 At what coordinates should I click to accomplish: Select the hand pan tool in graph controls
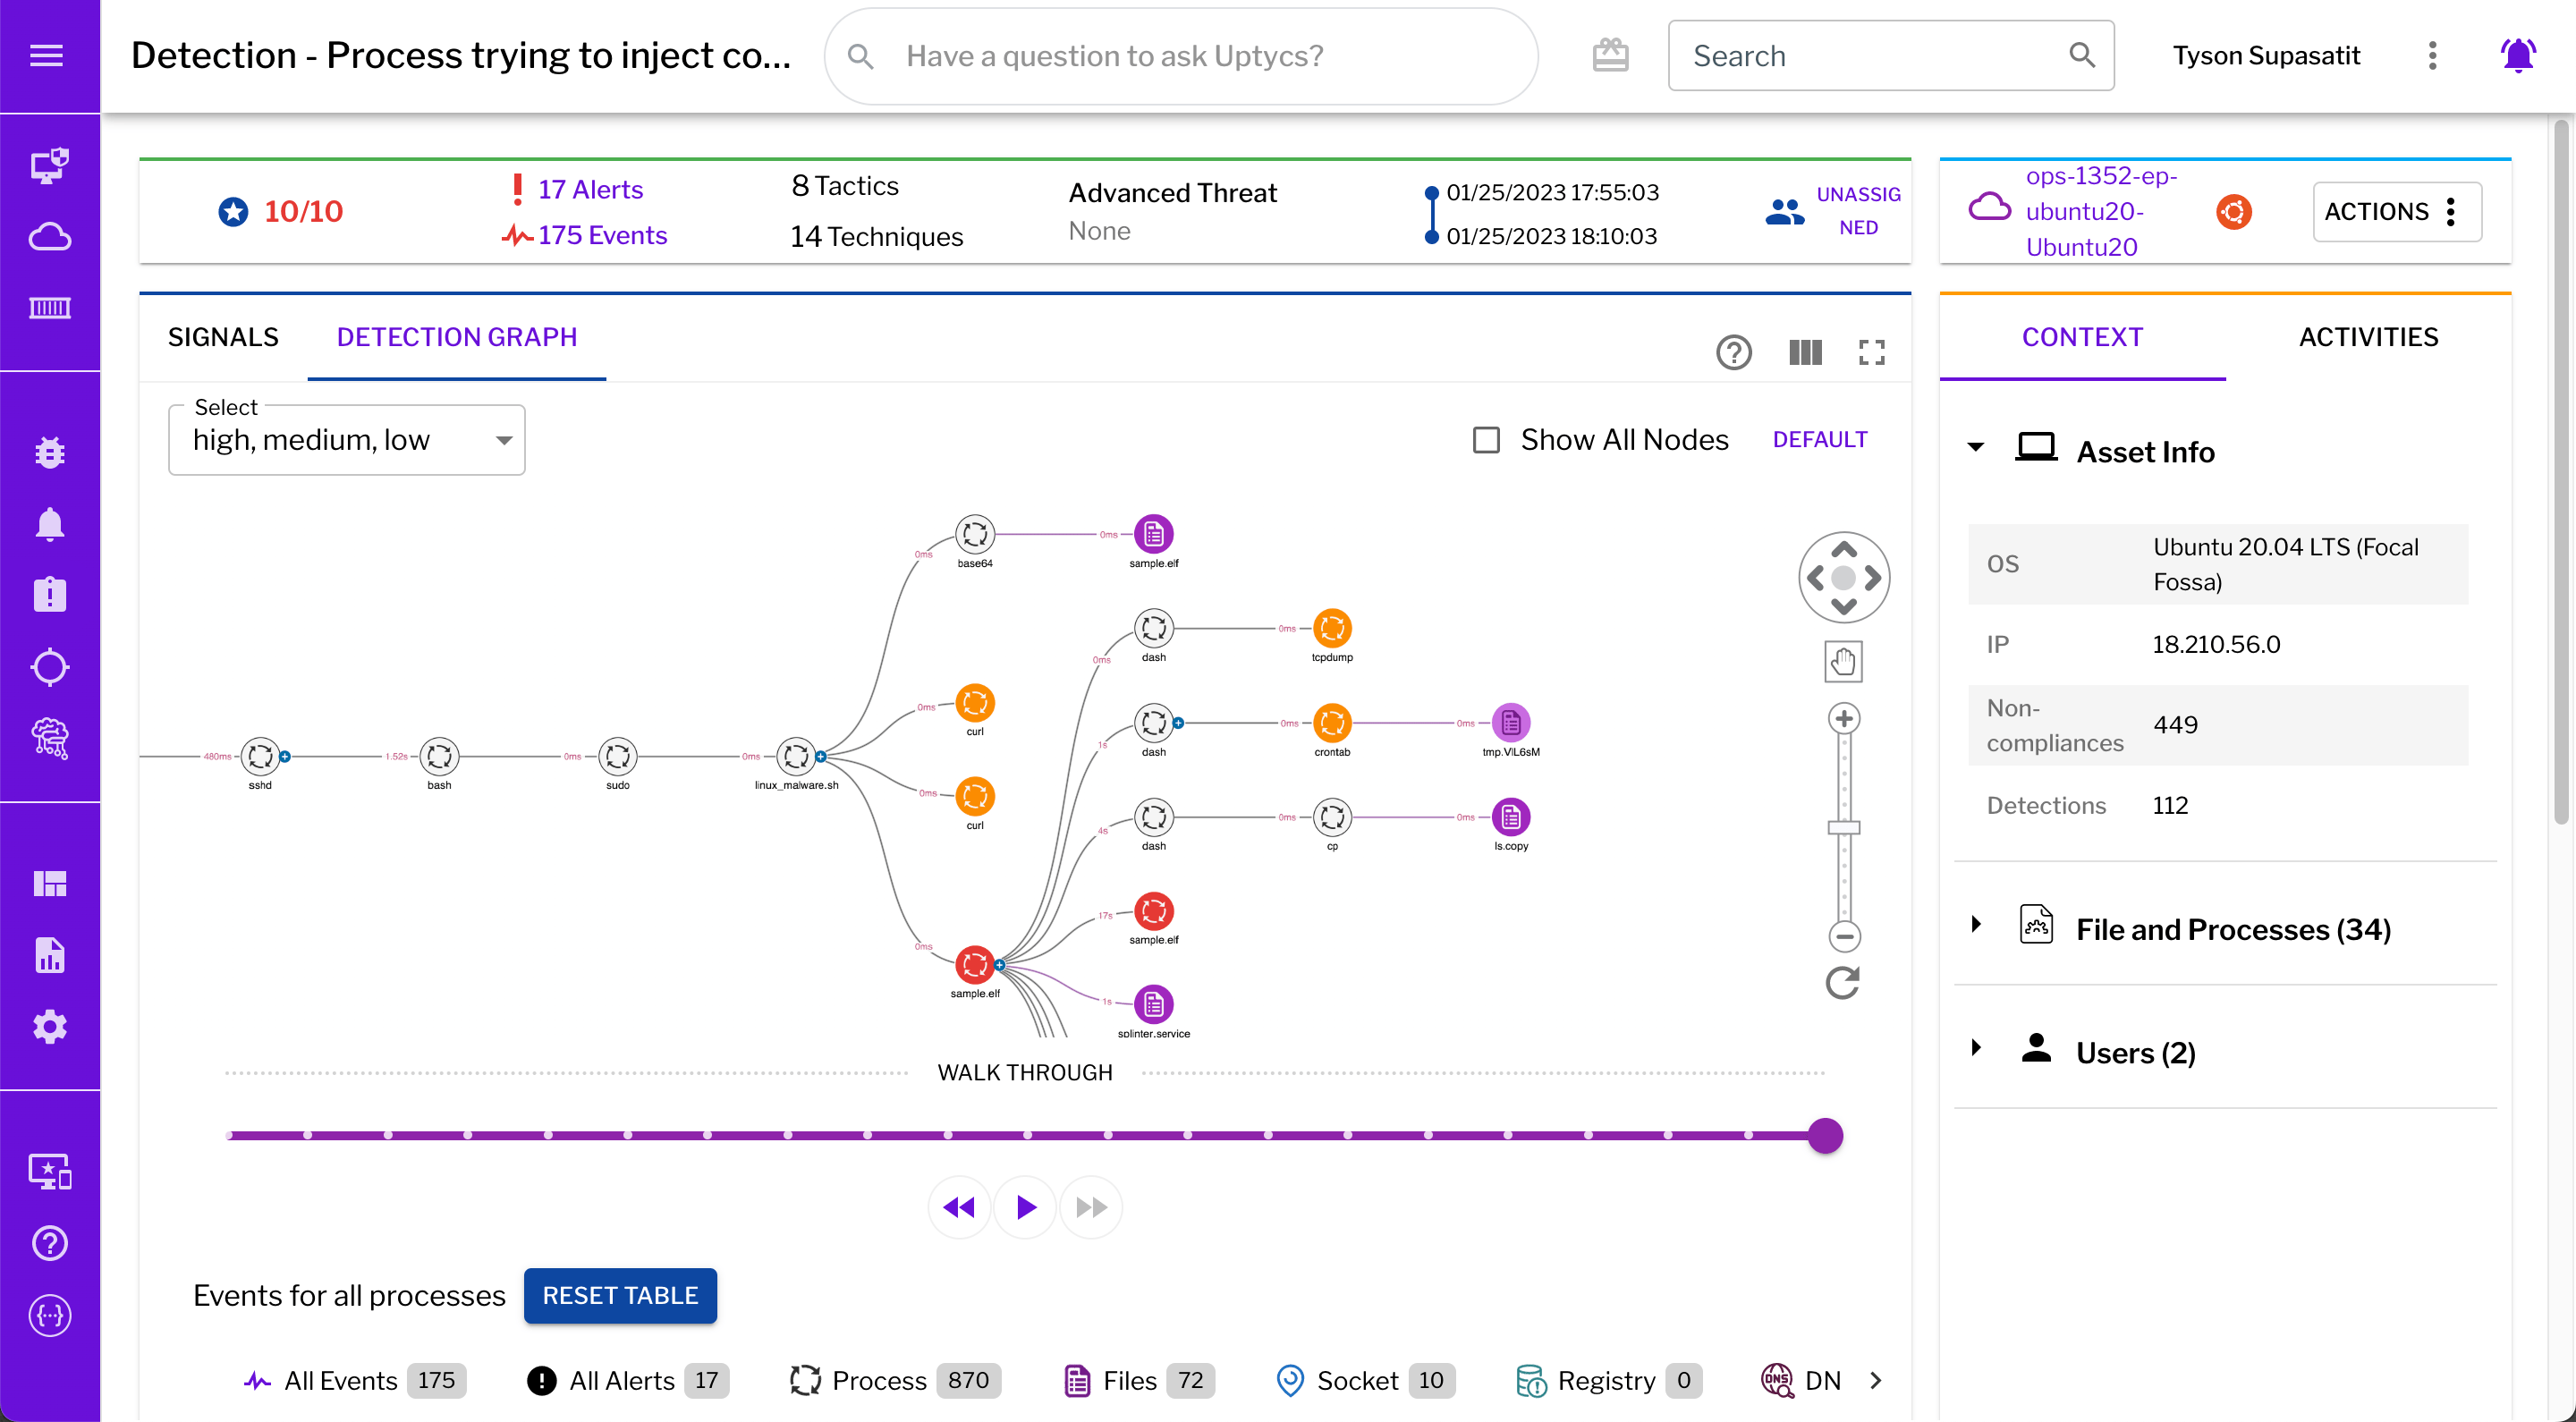1843,661
